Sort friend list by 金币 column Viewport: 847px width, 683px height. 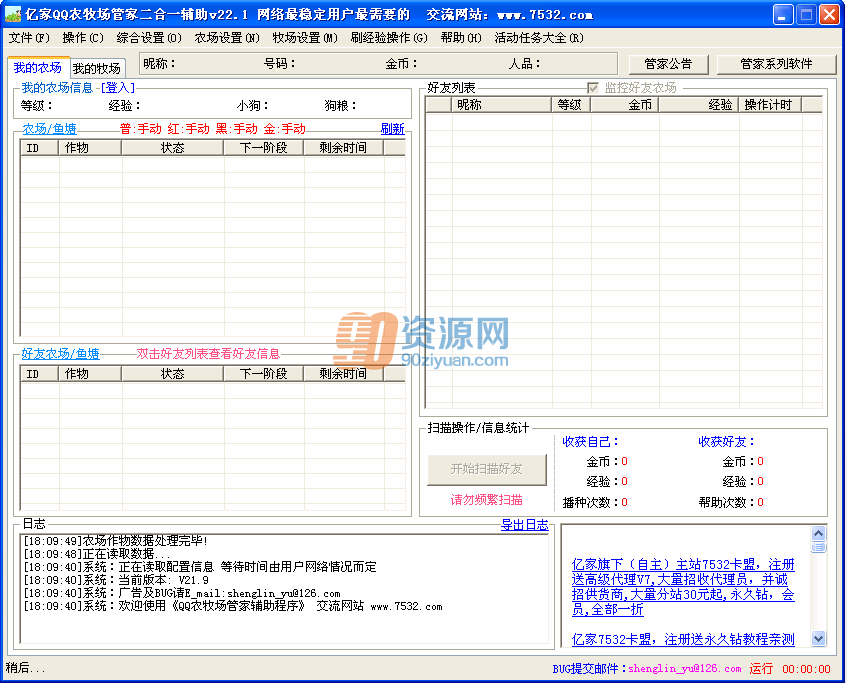coord(624,105)
